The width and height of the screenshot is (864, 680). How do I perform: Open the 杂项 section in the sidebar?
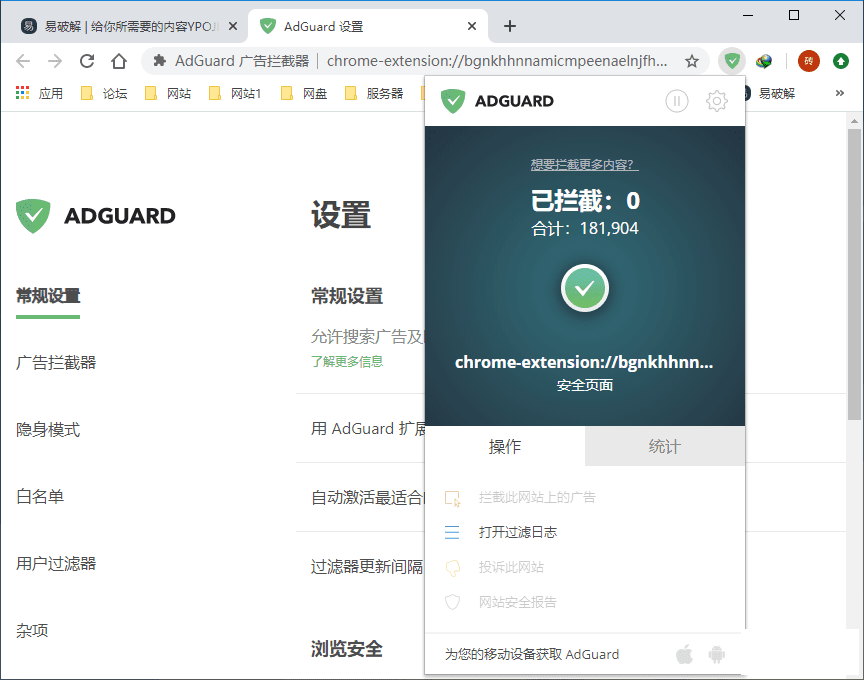tap(32, 630)
